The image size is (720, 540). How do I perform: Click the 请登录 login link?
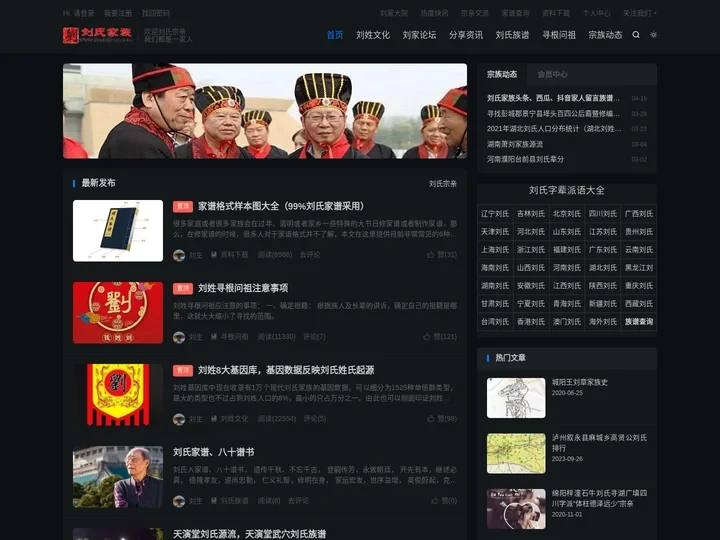click(84, 13)
